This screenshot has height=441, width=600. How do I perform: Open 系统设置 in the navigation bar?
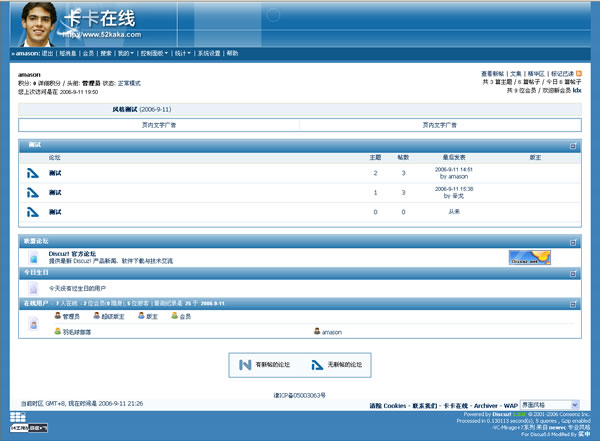(209, 53)
